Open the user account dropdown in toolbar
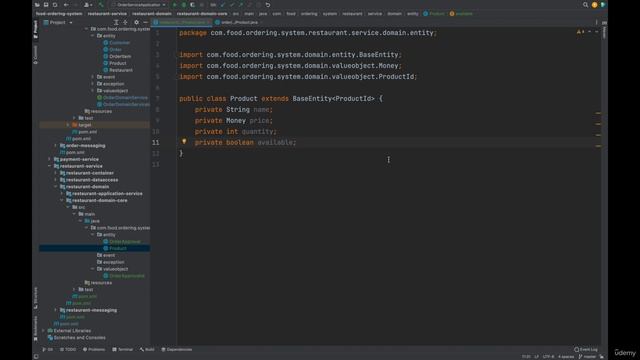Screen dimensions: 640x360 (x=88, y=5)
